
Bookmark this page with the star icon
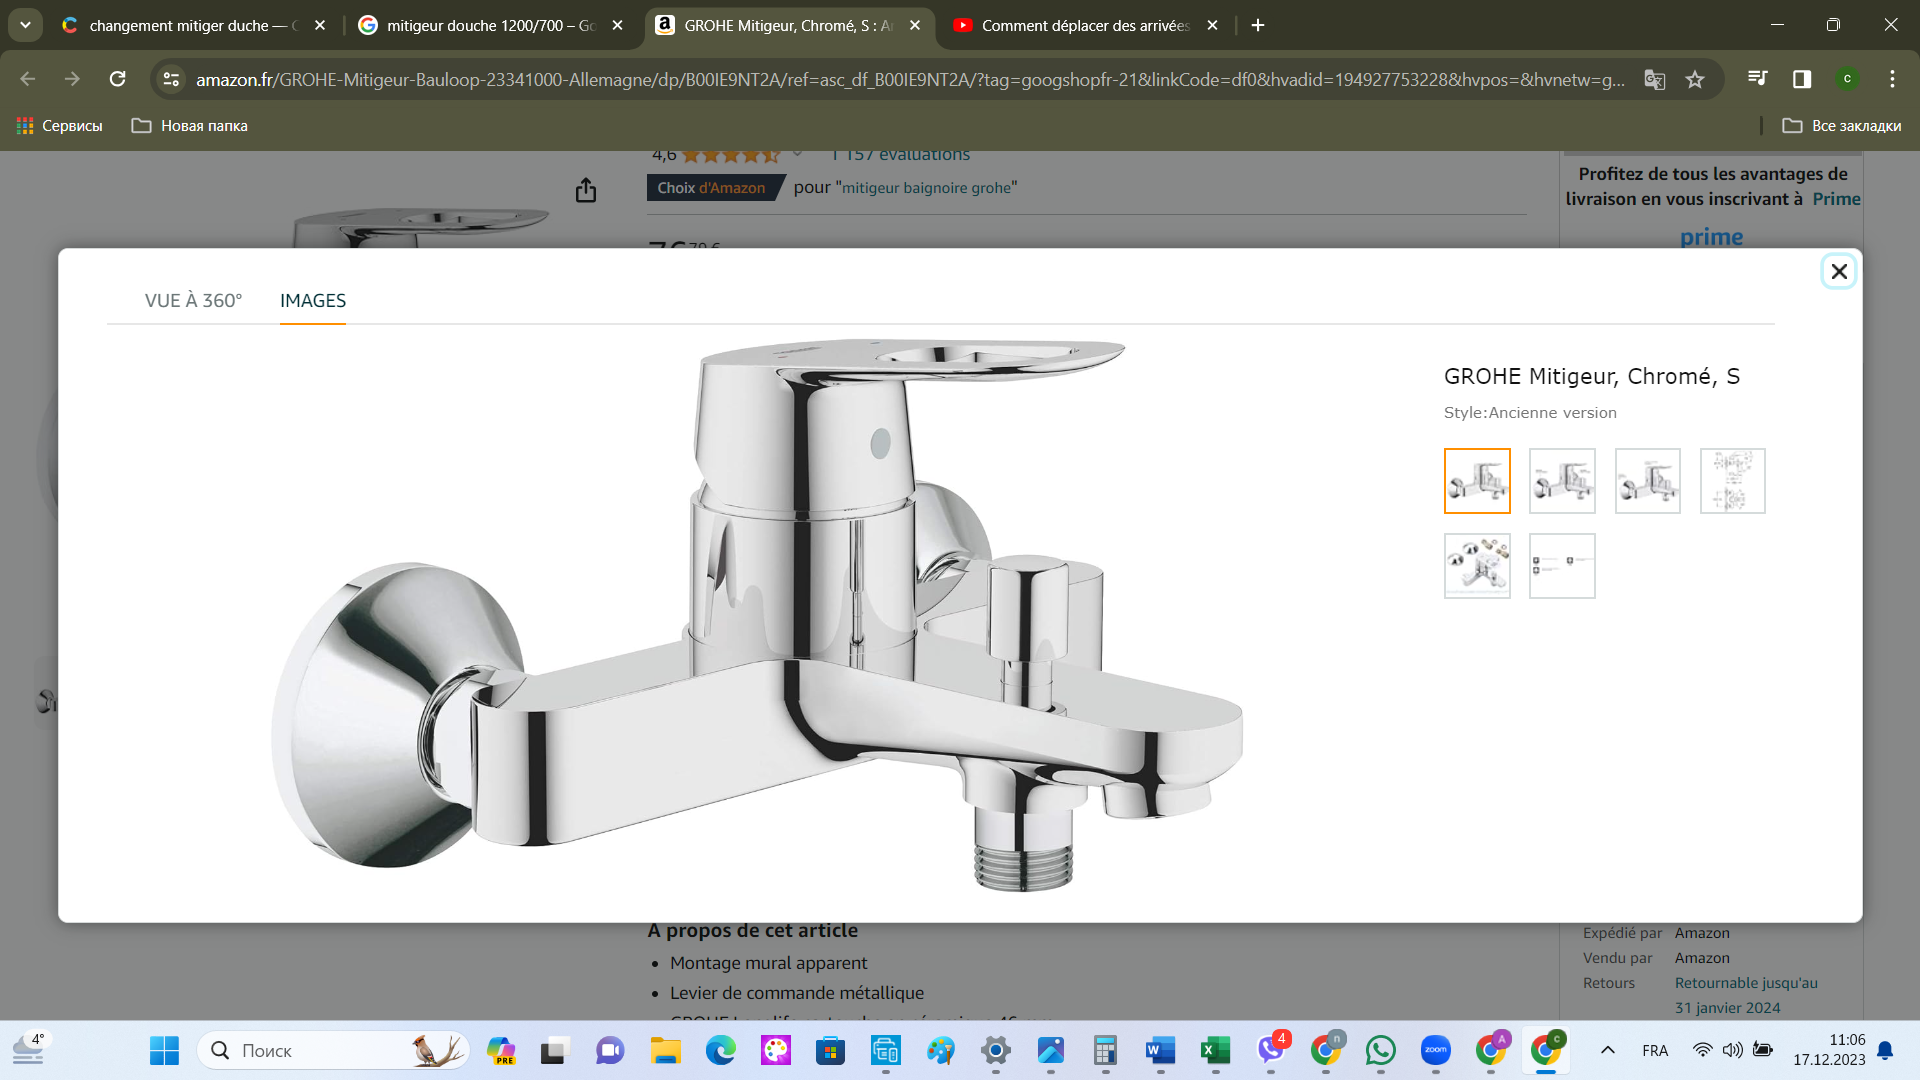1695,79
